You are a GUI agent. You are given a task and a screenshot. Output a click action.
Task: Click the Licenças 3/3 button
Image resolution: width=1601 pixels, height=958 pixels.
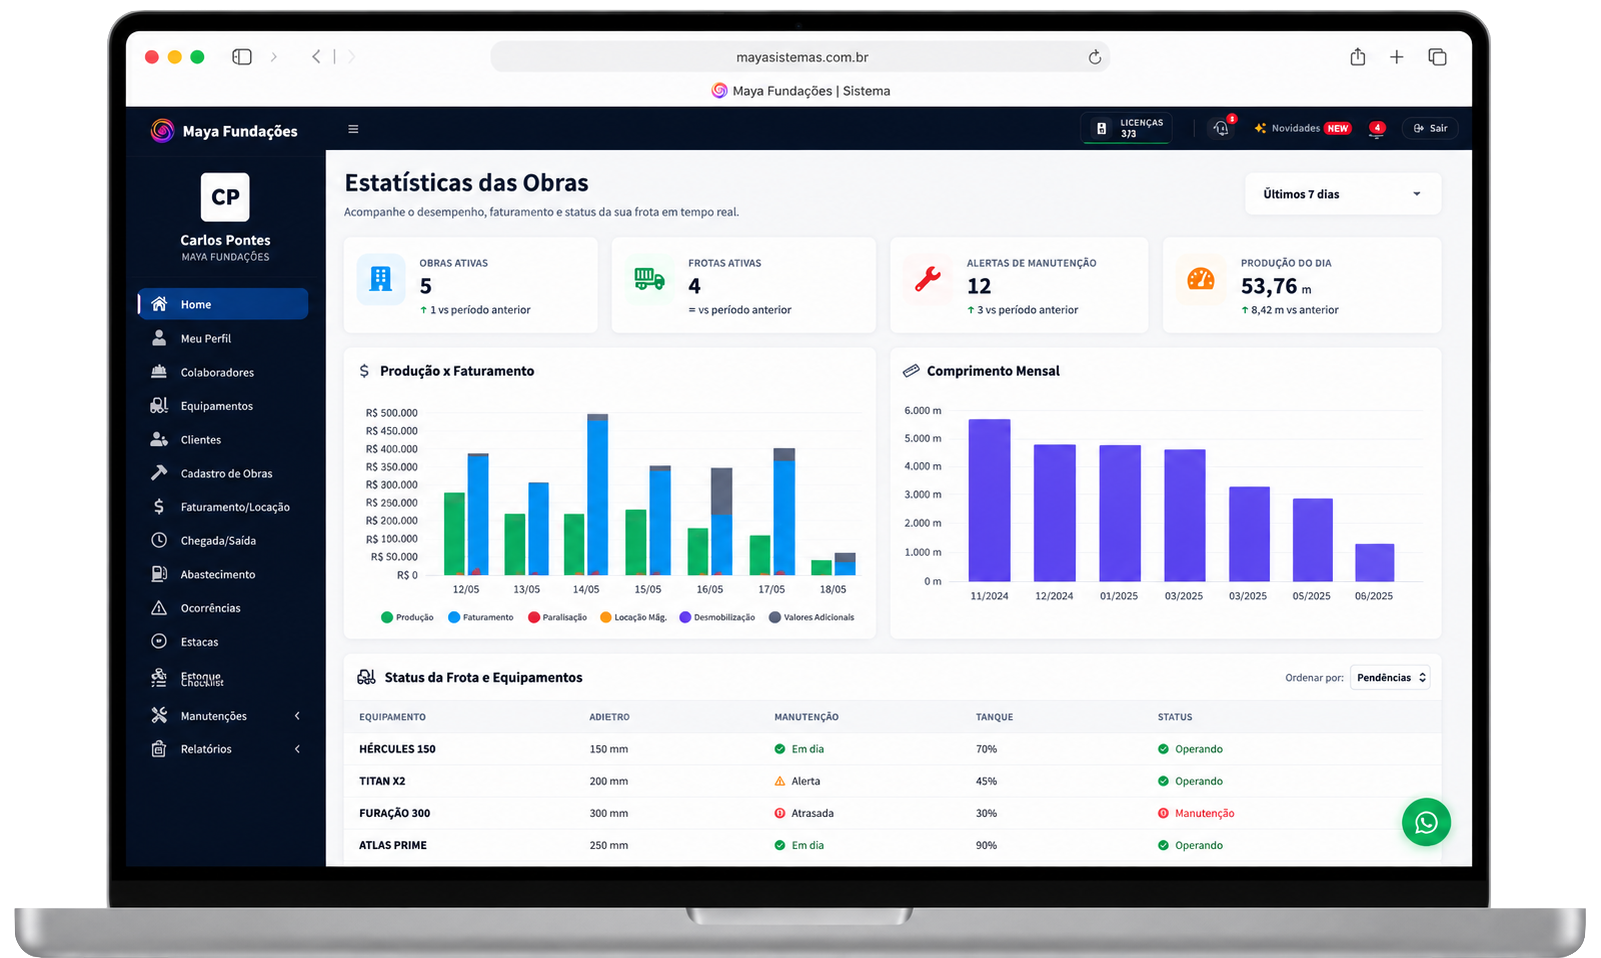click(x=1126, y=128)
